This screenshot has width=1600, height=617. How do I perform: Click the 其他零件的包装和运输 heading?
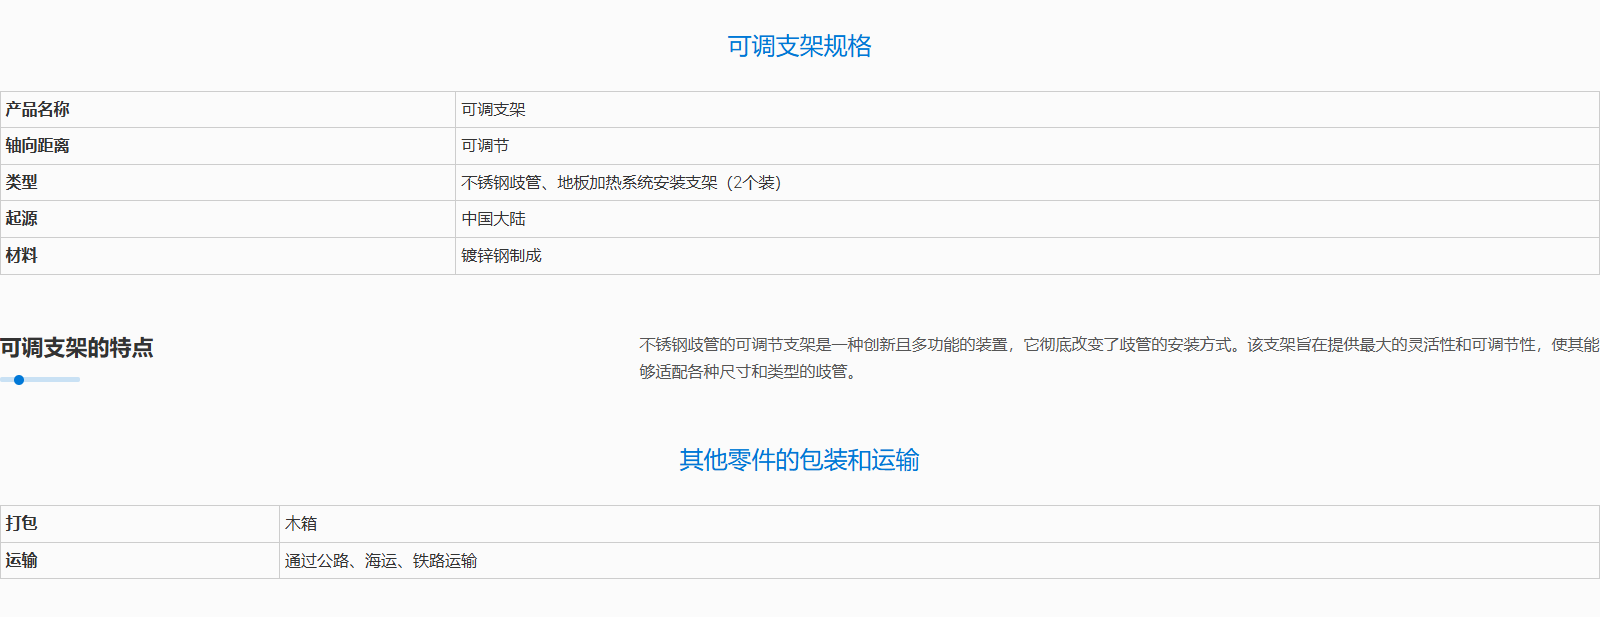coord(799,460)
